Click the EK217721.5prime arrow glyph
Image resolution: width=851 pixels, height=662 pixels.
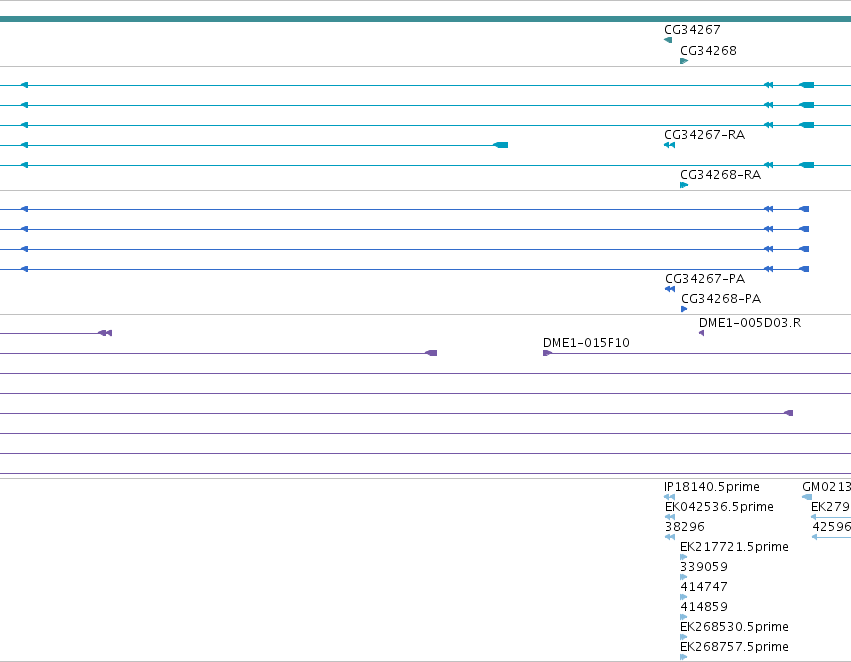(x=684, y=557)
